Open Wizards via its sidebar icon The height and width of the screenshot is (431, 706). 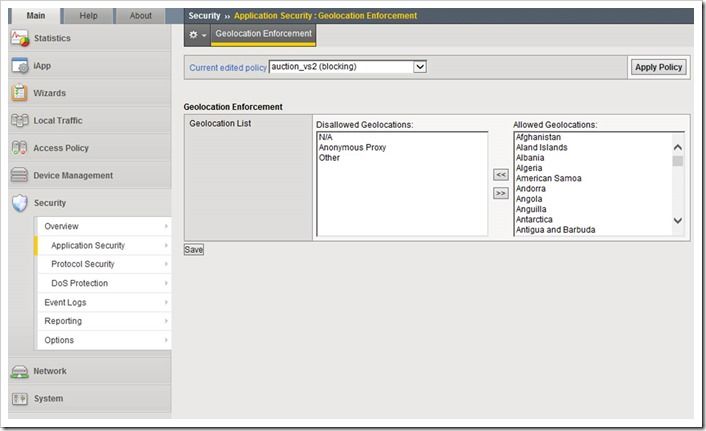(x=20, y=93)
